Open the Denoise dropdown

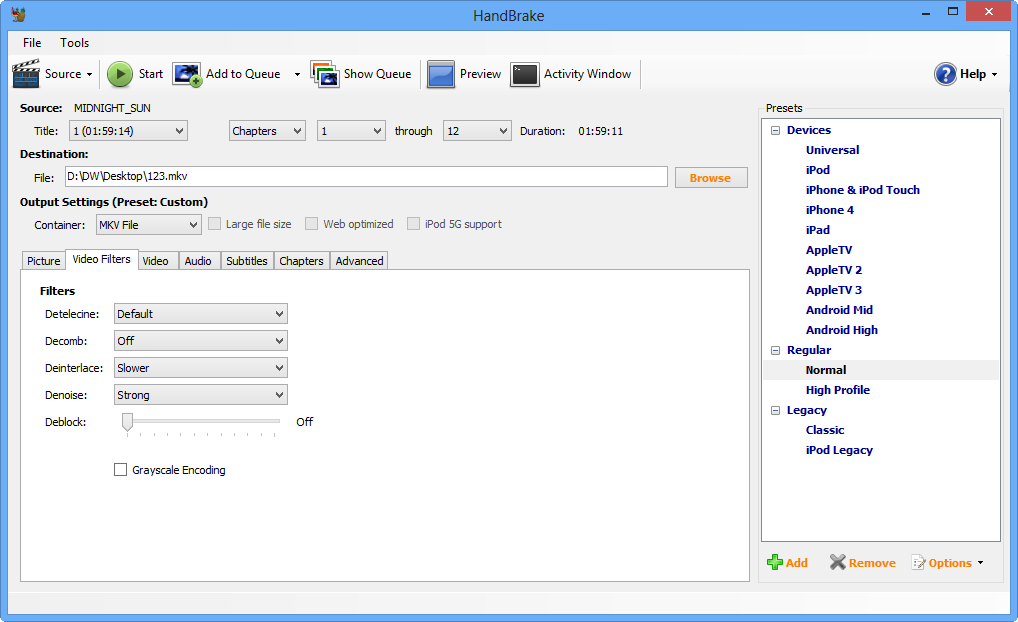tap(201, 395)
